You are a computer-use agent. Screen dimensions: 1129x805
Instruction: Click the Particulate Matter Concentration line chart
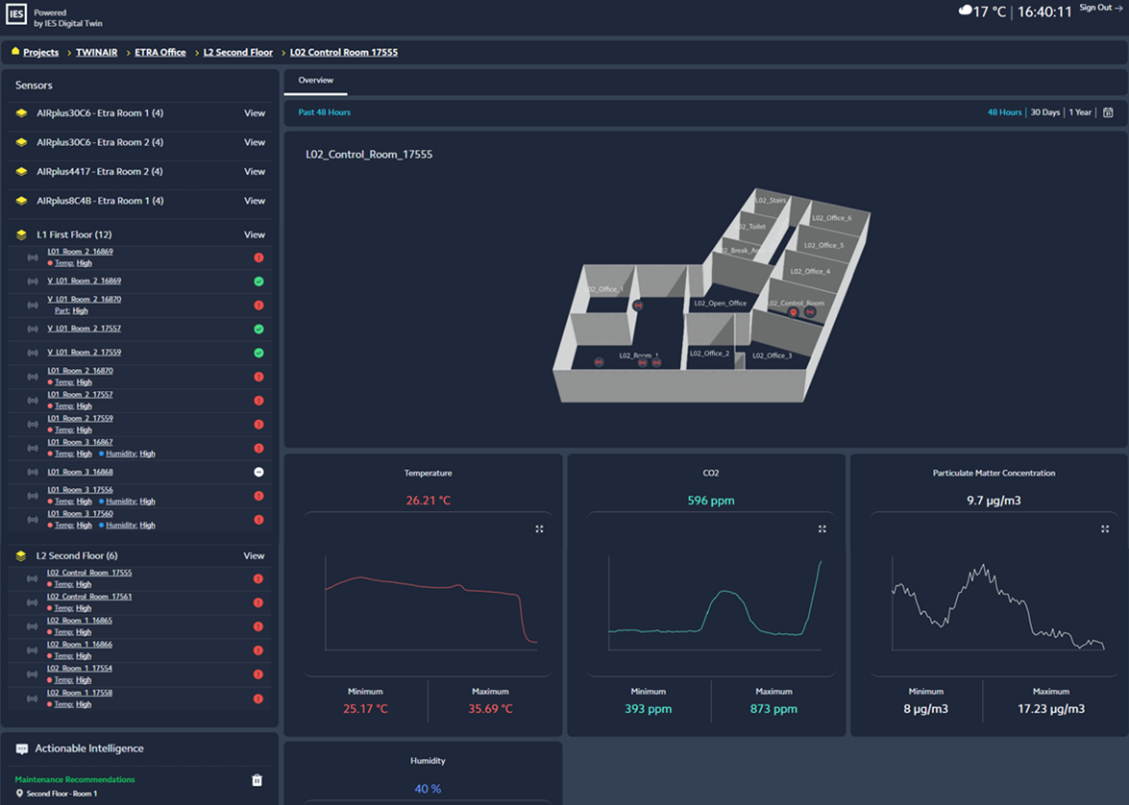pos(998,603)
